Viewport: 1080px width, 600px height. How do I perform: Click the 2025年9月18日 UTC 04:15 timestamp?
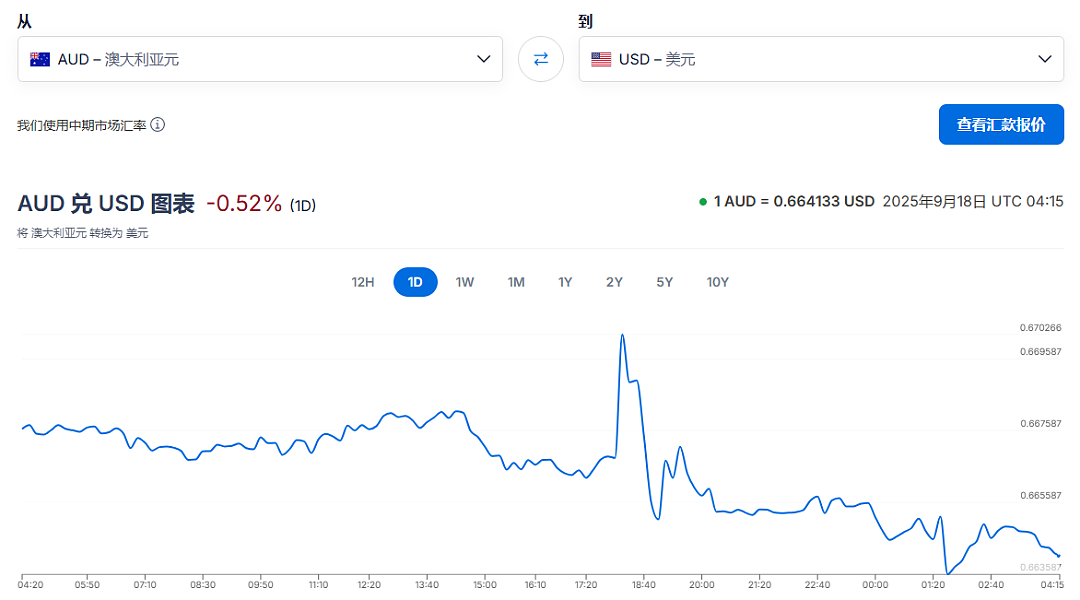(973, 202)
